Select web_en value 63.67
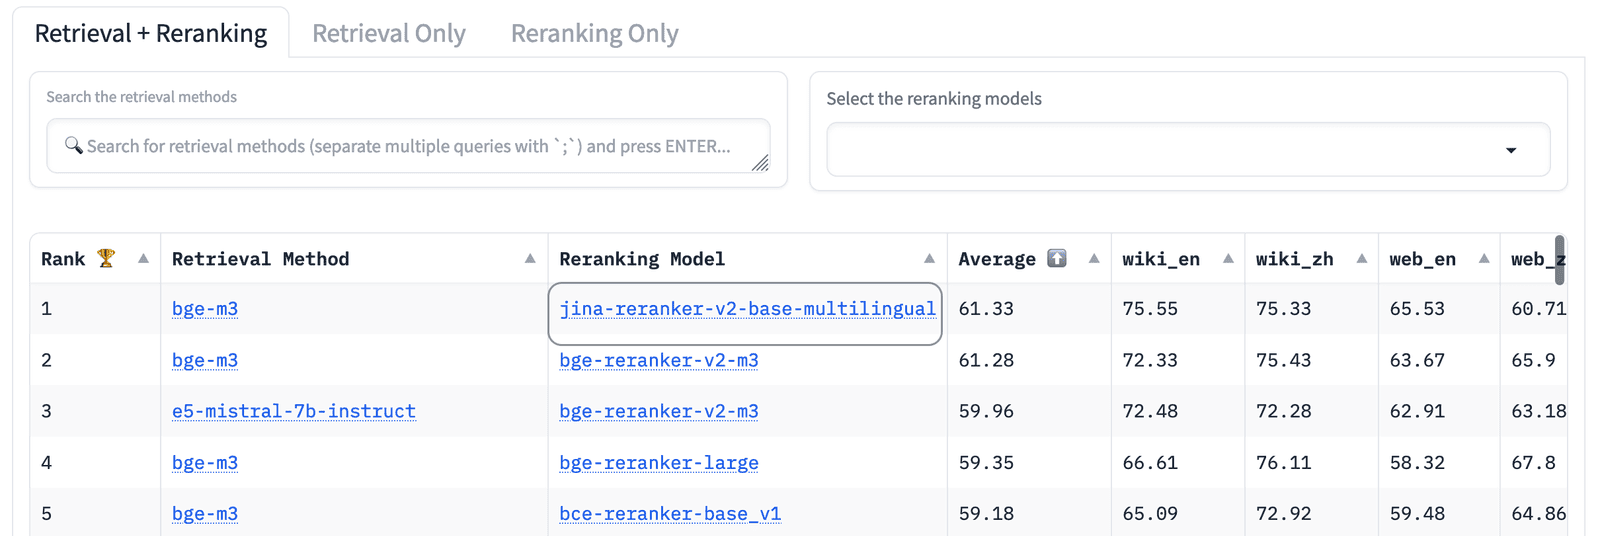This screenshot has width=1600, height=536. tap(1417, 360)
